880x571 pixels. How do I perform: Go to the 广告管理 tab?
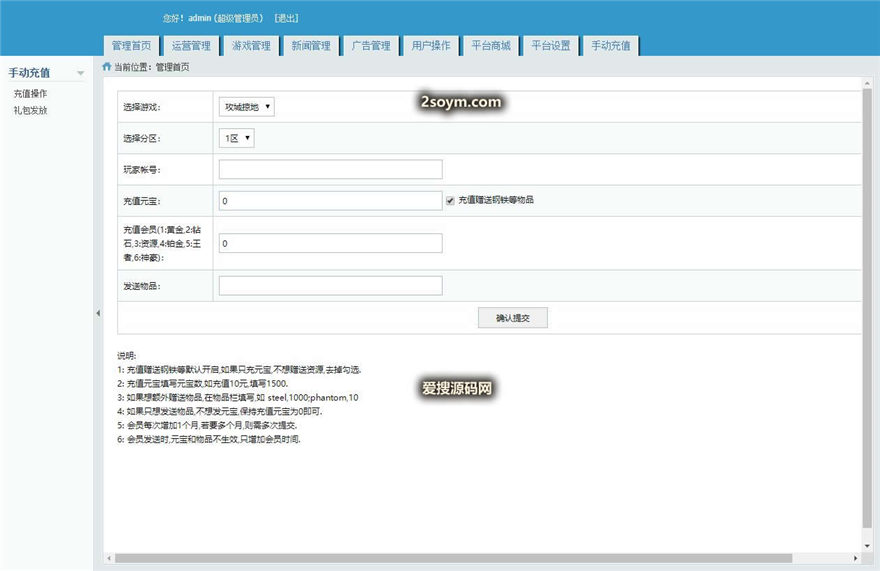pyautogui.click(x=371, y=46)
